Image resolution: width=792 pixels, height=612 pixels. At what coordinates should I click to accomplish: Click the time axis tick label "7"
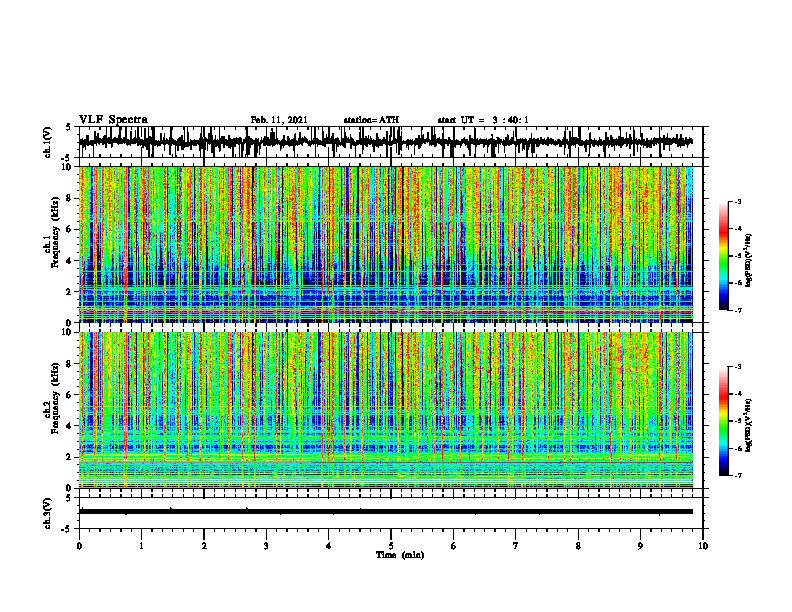pyautogui.click(x=516, y=546)
